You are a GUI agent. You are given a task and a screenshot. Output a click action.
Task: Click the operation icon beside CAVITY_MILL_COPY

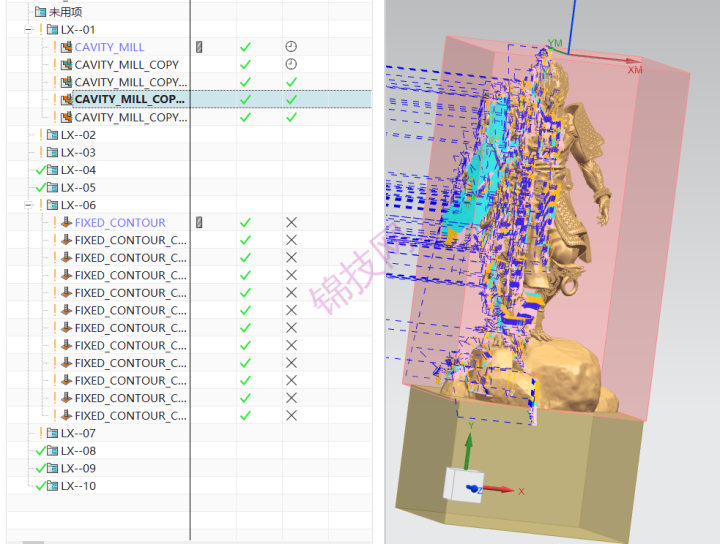point(67,65)
